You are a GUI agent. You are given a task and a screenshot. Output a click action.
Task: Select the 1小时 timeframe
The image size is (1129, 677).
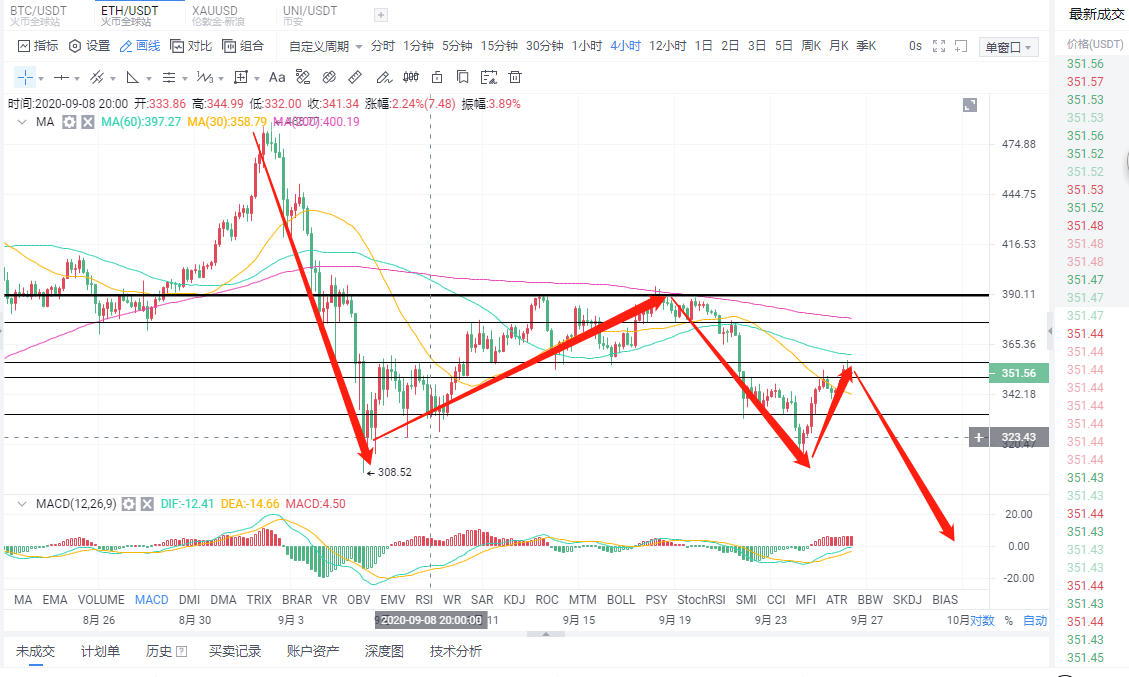click(x=587, y=46)
